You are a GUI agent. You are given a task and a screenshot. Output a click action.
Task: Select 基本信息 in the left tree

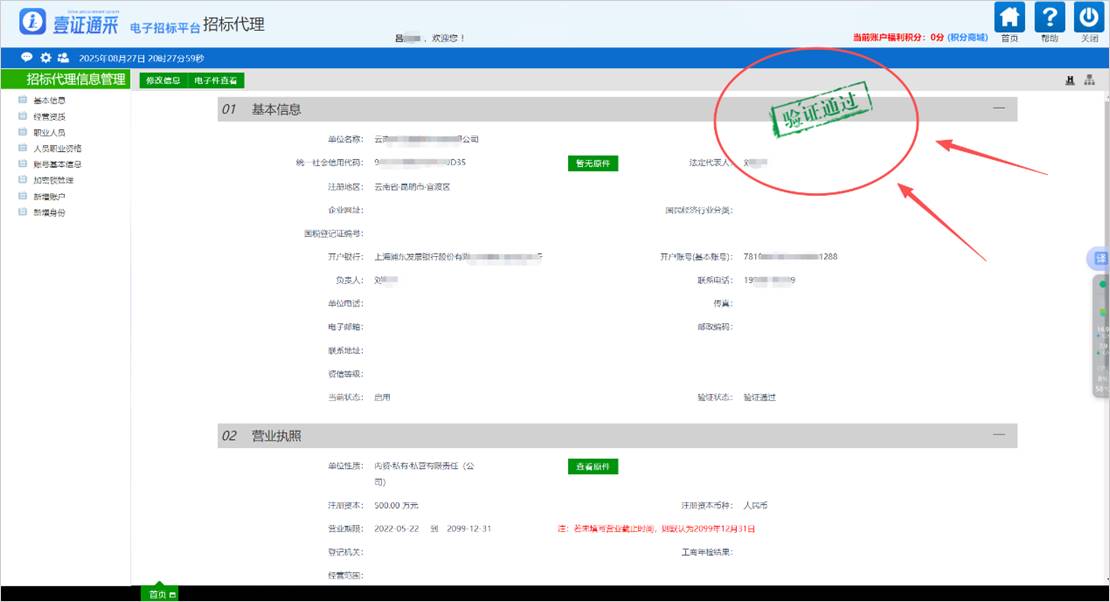(49, 100)
